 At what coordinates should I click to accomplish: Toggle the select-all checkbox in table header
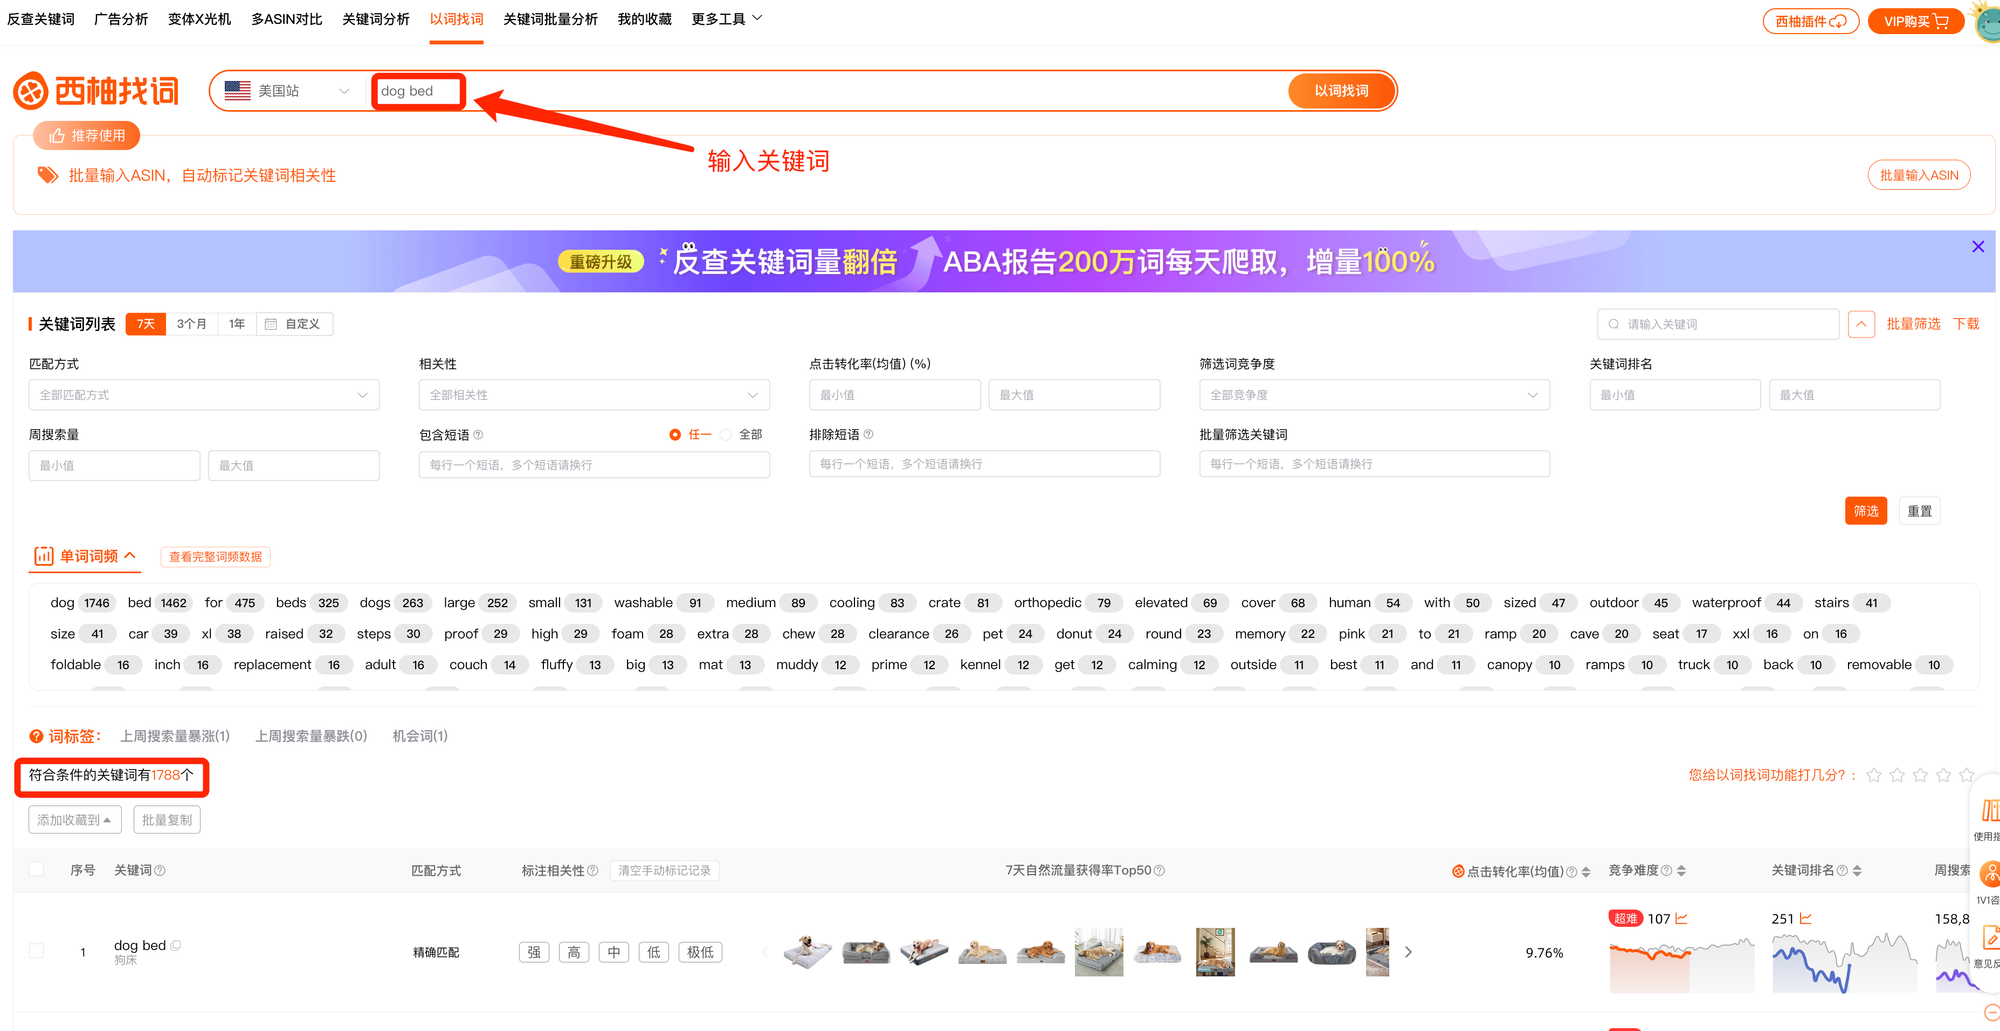(x=37, y=869)
